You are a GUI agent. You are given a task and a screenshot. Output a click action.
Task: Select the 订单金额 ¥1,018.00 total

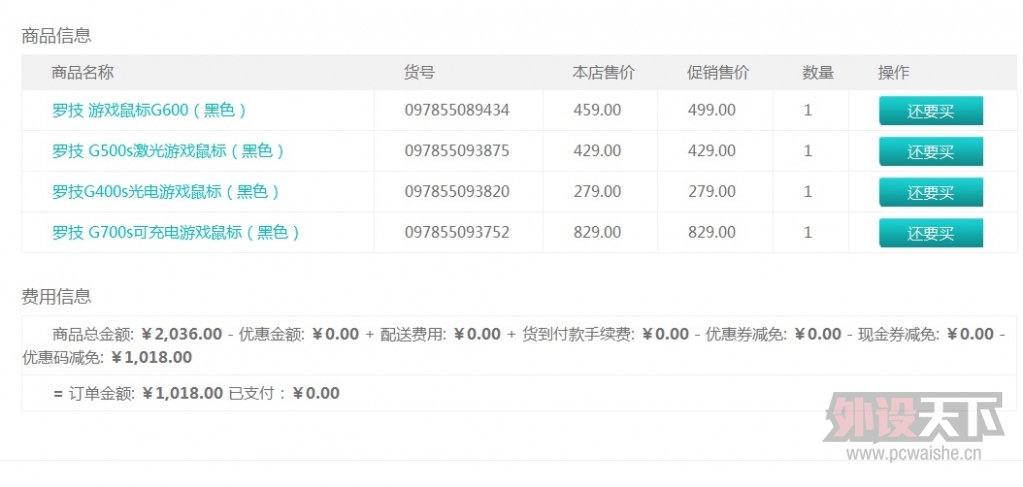[182, 393]
